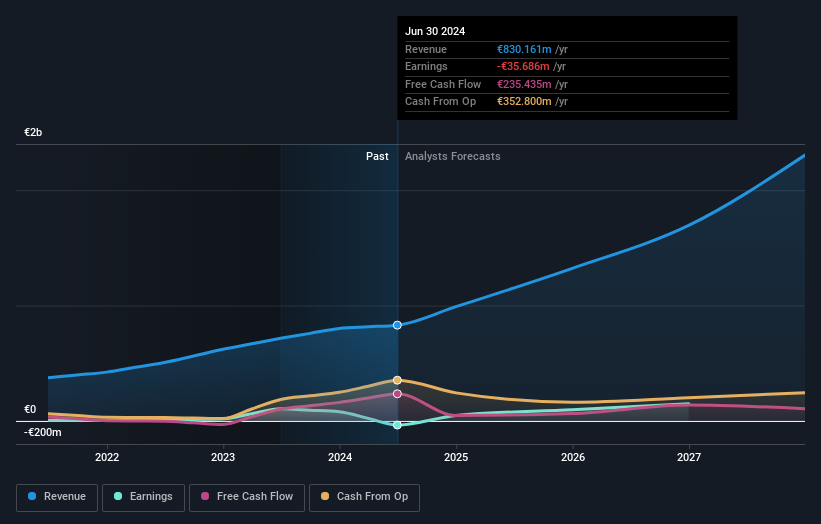Image resolution: width=821 pixels, height=524 pixels.
Task: Select the 2027 x-axis label
Action: [689, 457]
